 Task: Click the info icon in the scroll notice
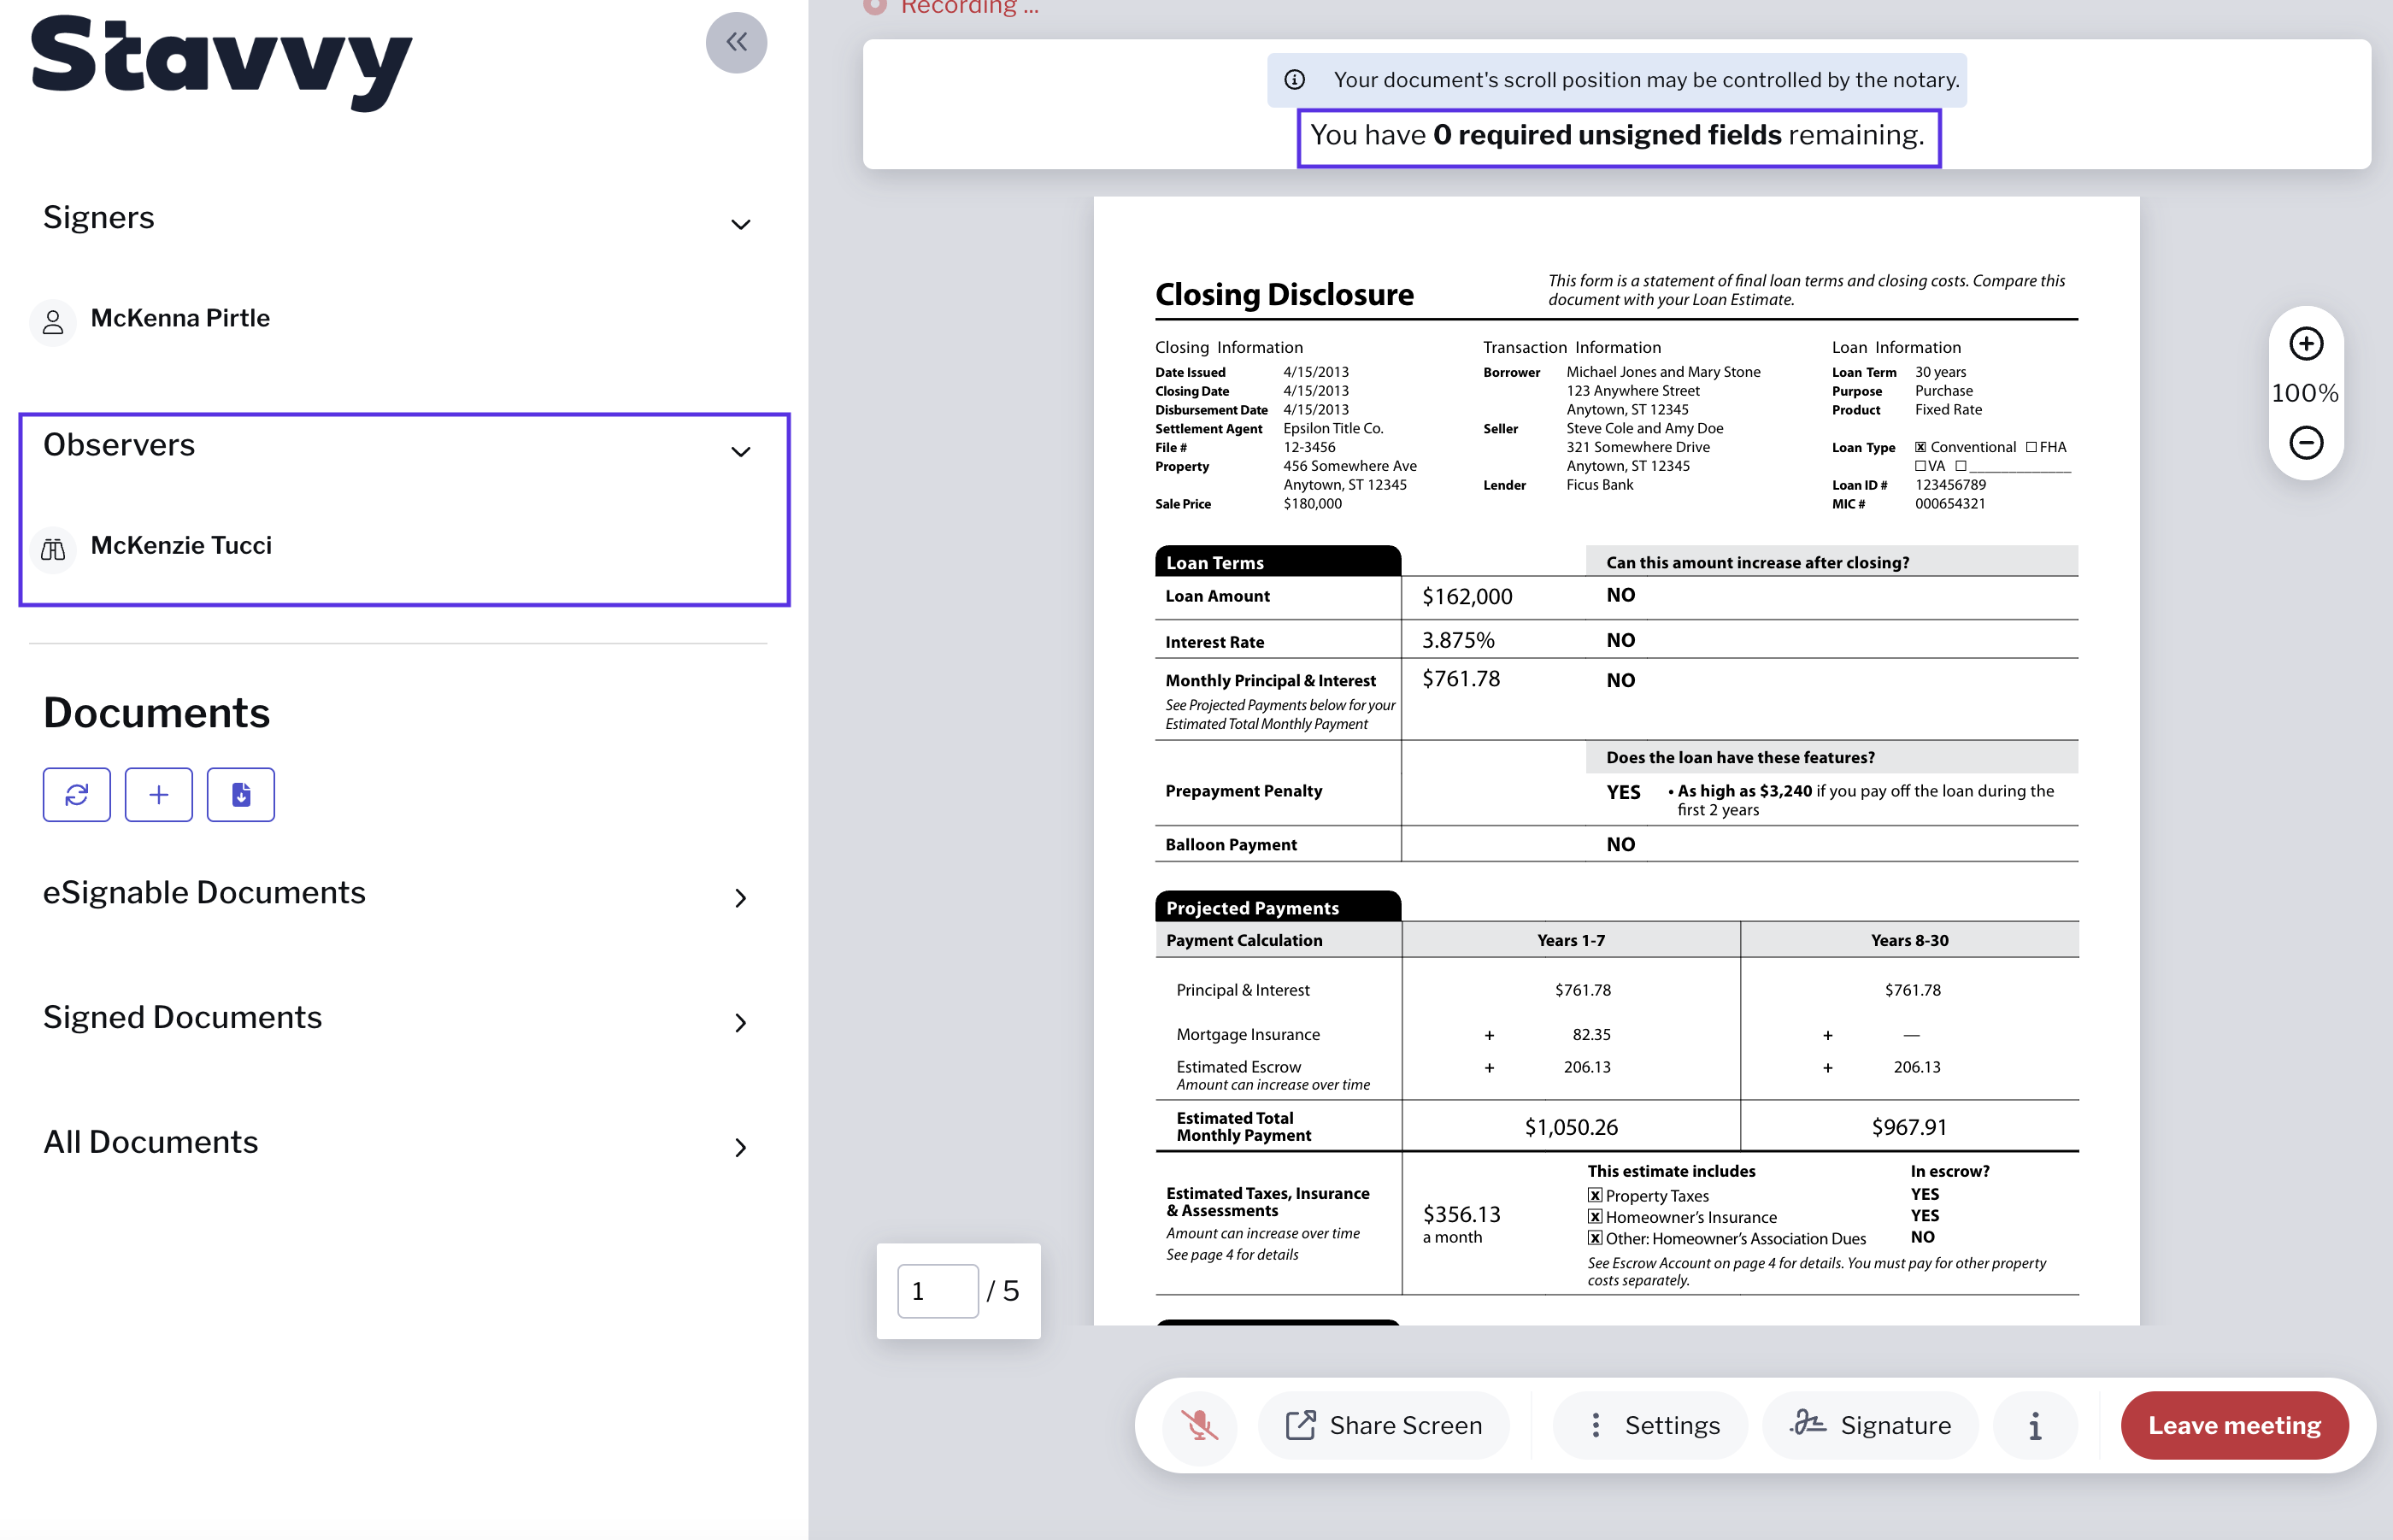1294,80
